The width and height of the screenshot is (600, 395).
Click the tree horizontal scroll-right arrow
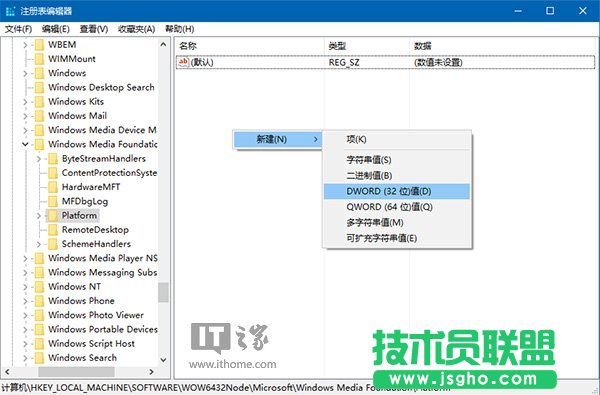pyautogui.click(x=152, y=372)
